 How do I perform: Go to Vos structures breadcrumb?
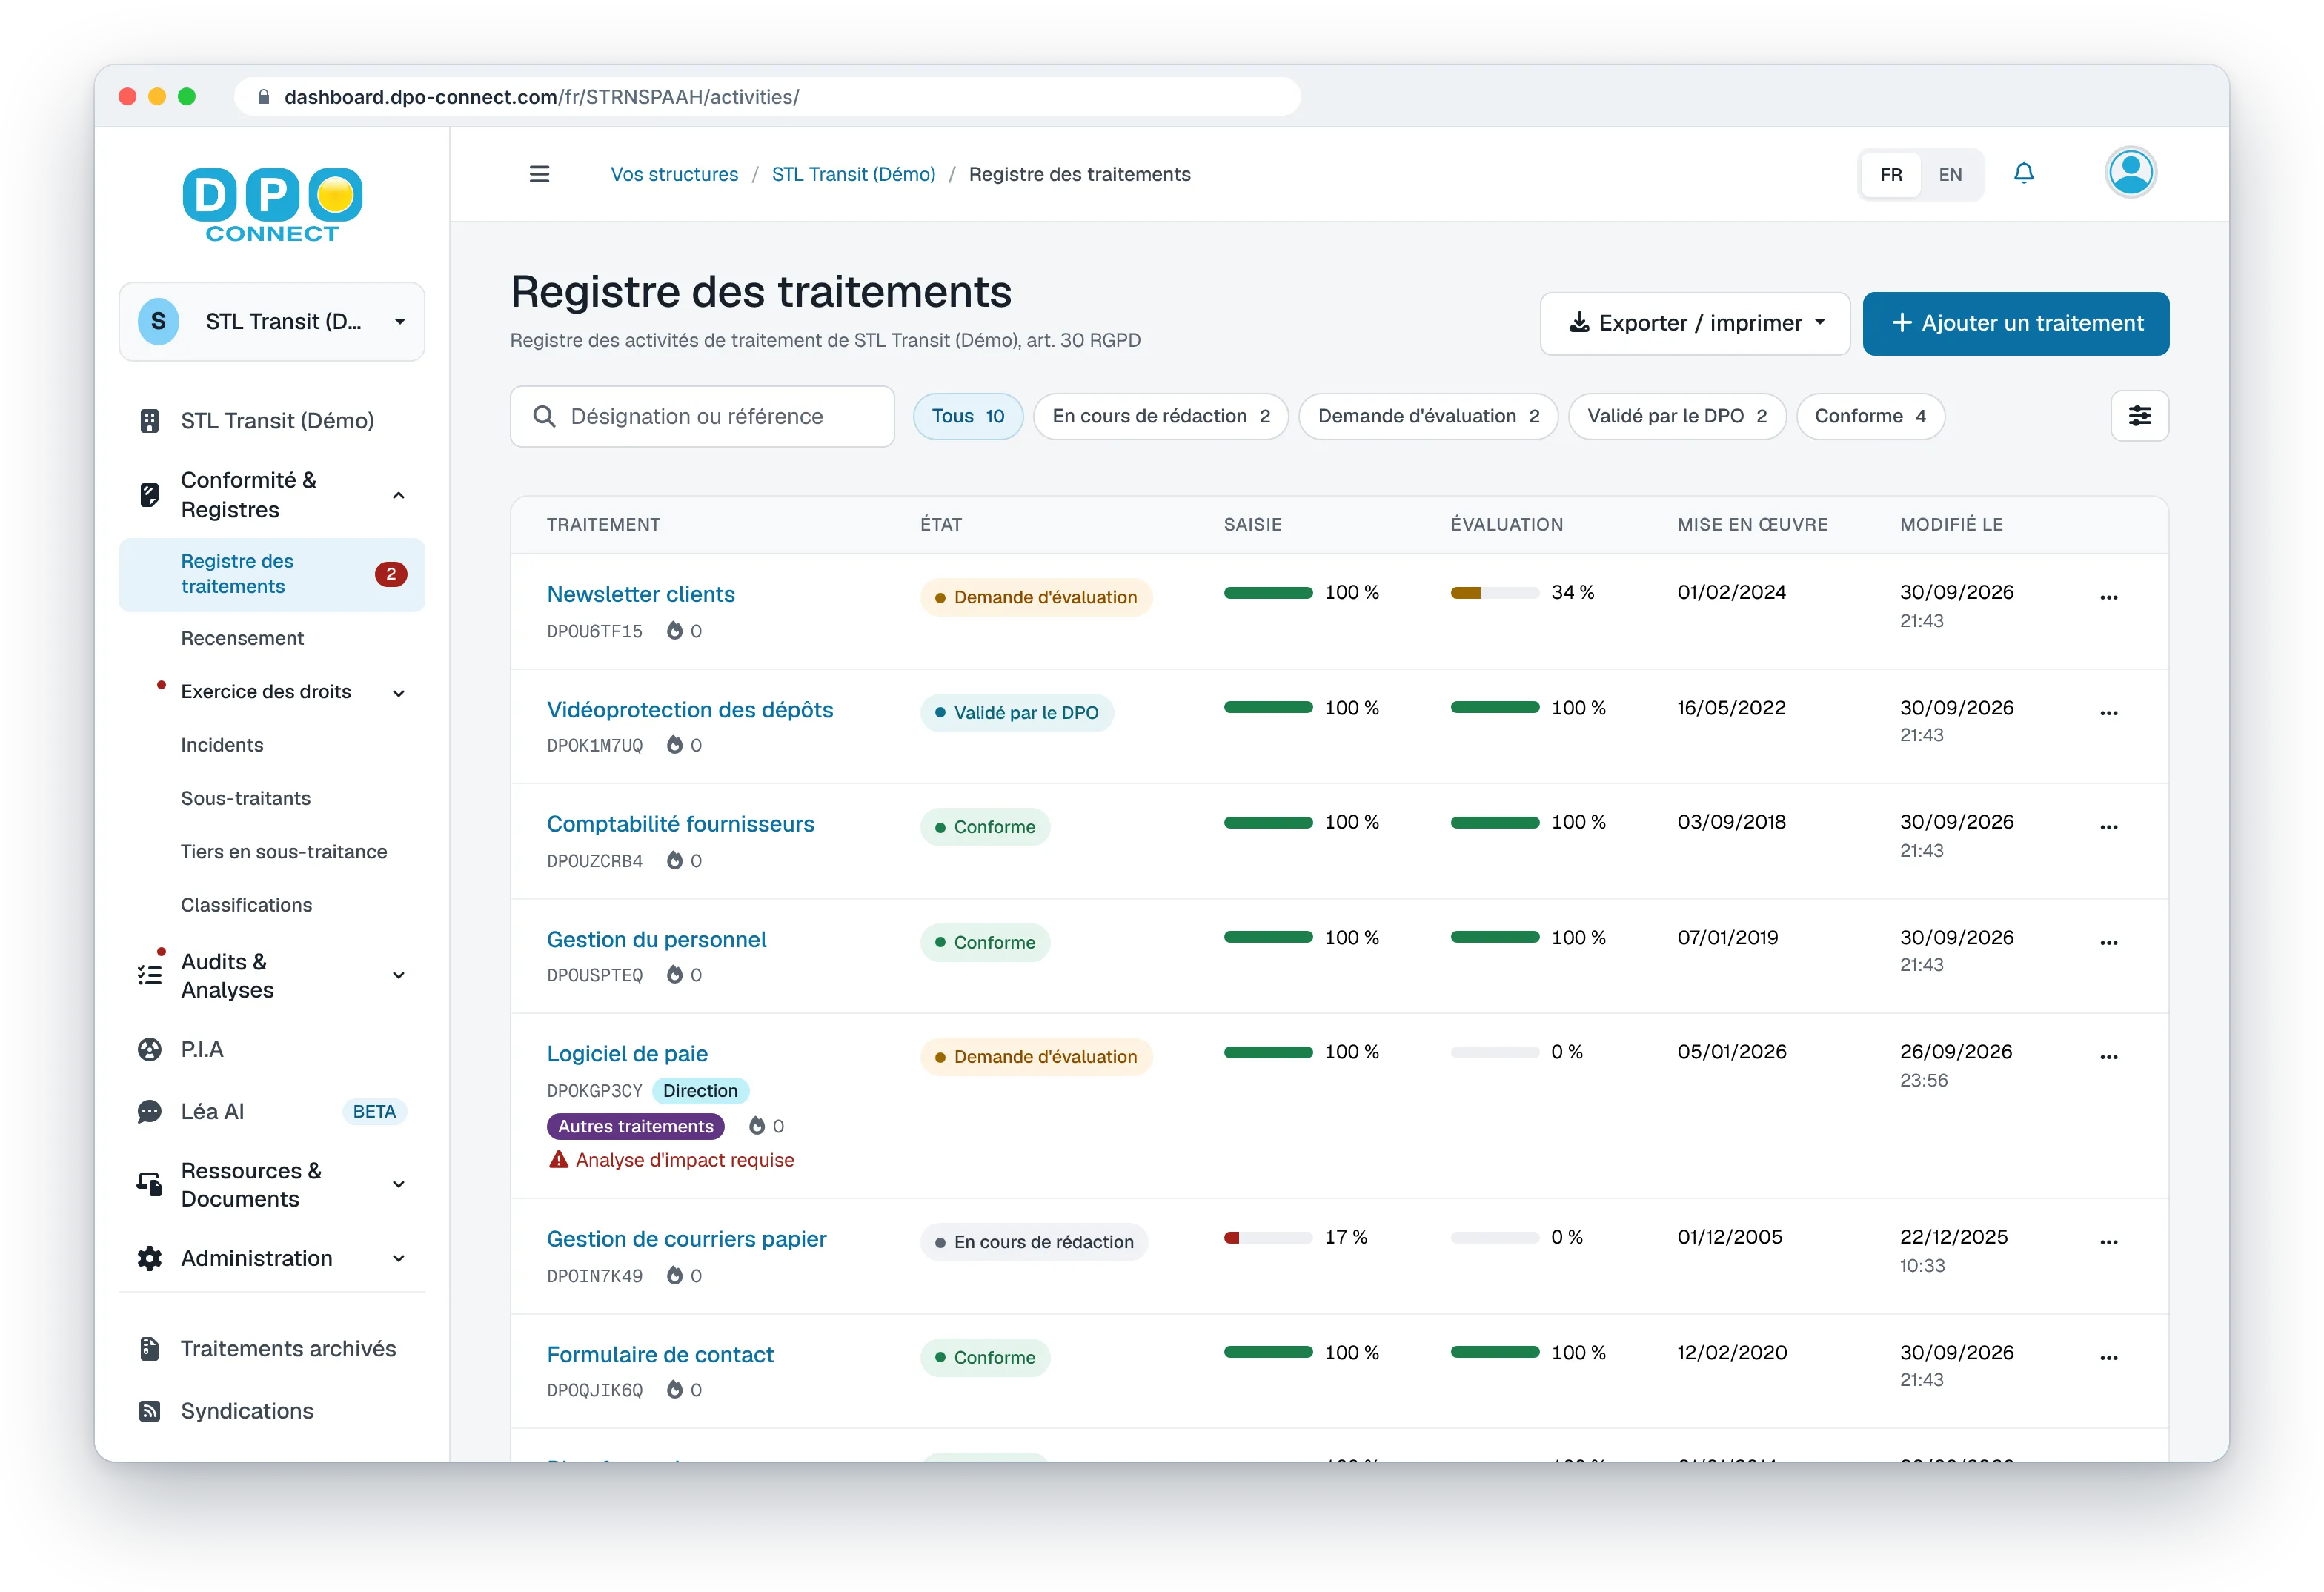(674, 174)
